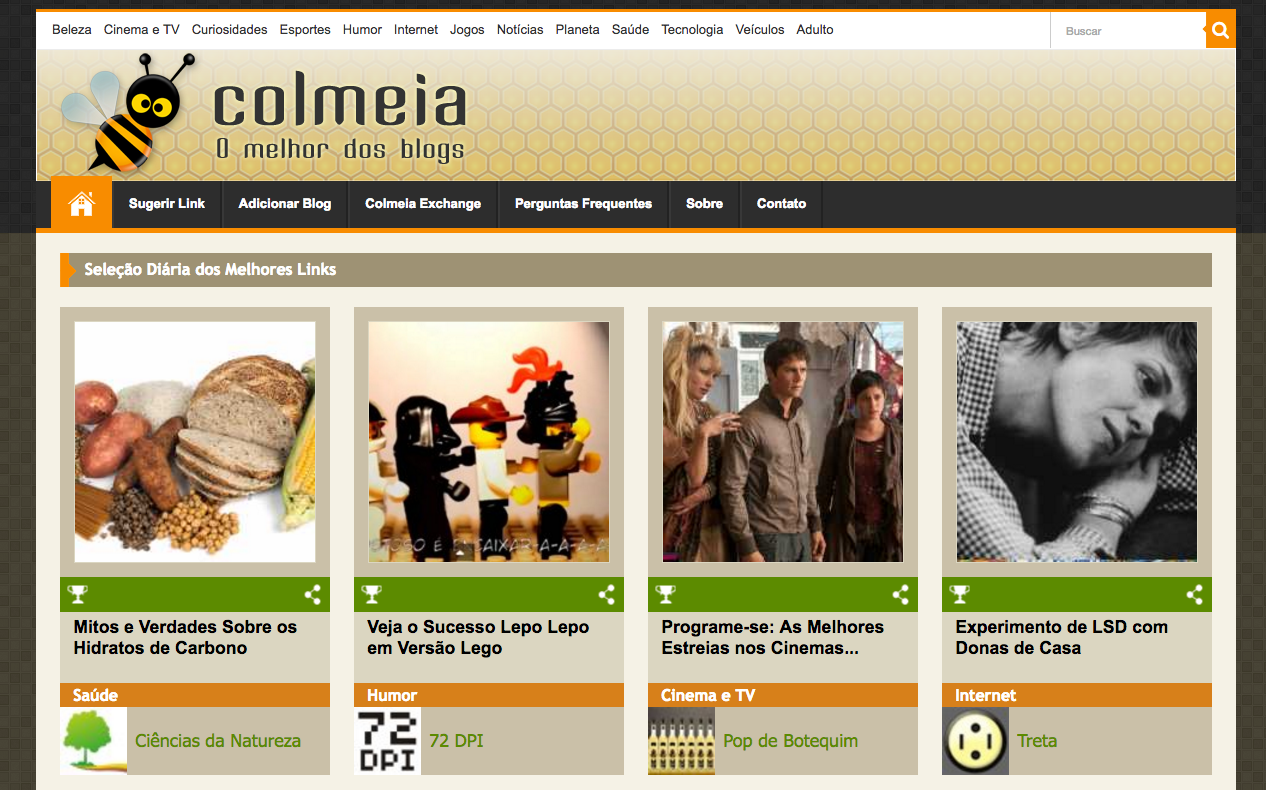Open the Colmeia Exchange nav item
The image size is (1266, 790).
tap(423, 204)
